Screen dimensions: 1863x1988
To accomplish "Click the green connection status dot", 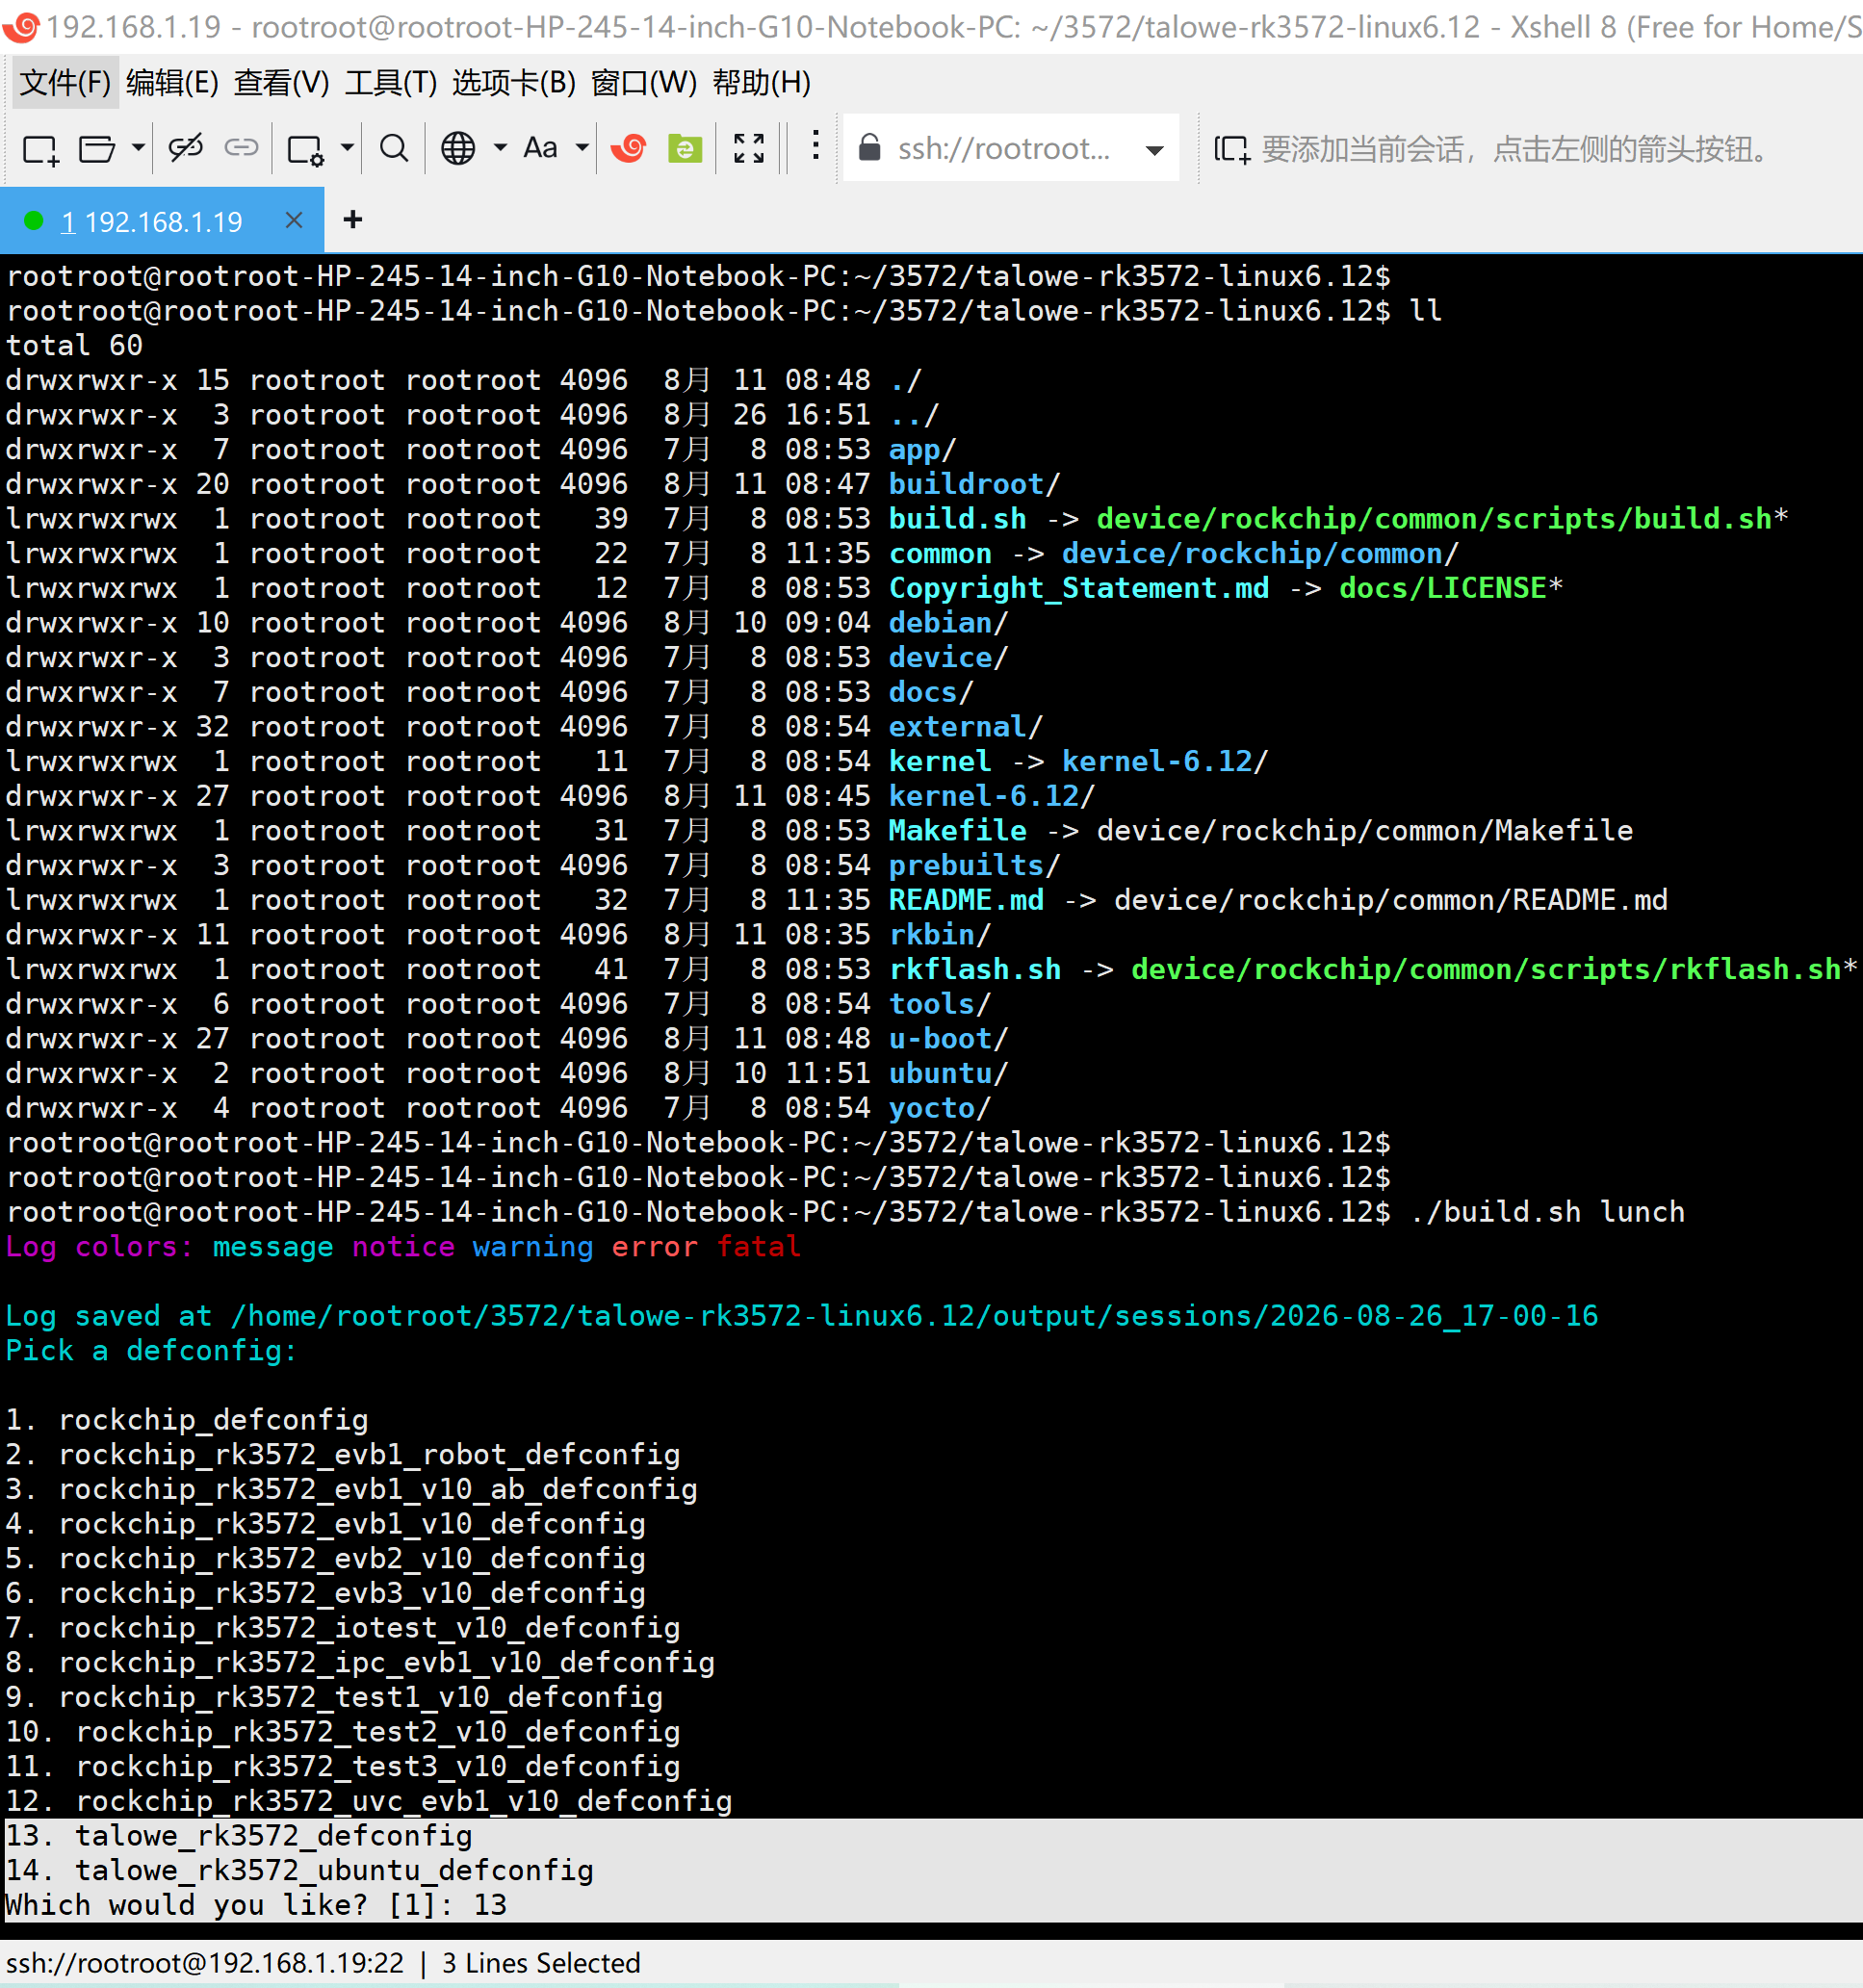I will (34, 221).
